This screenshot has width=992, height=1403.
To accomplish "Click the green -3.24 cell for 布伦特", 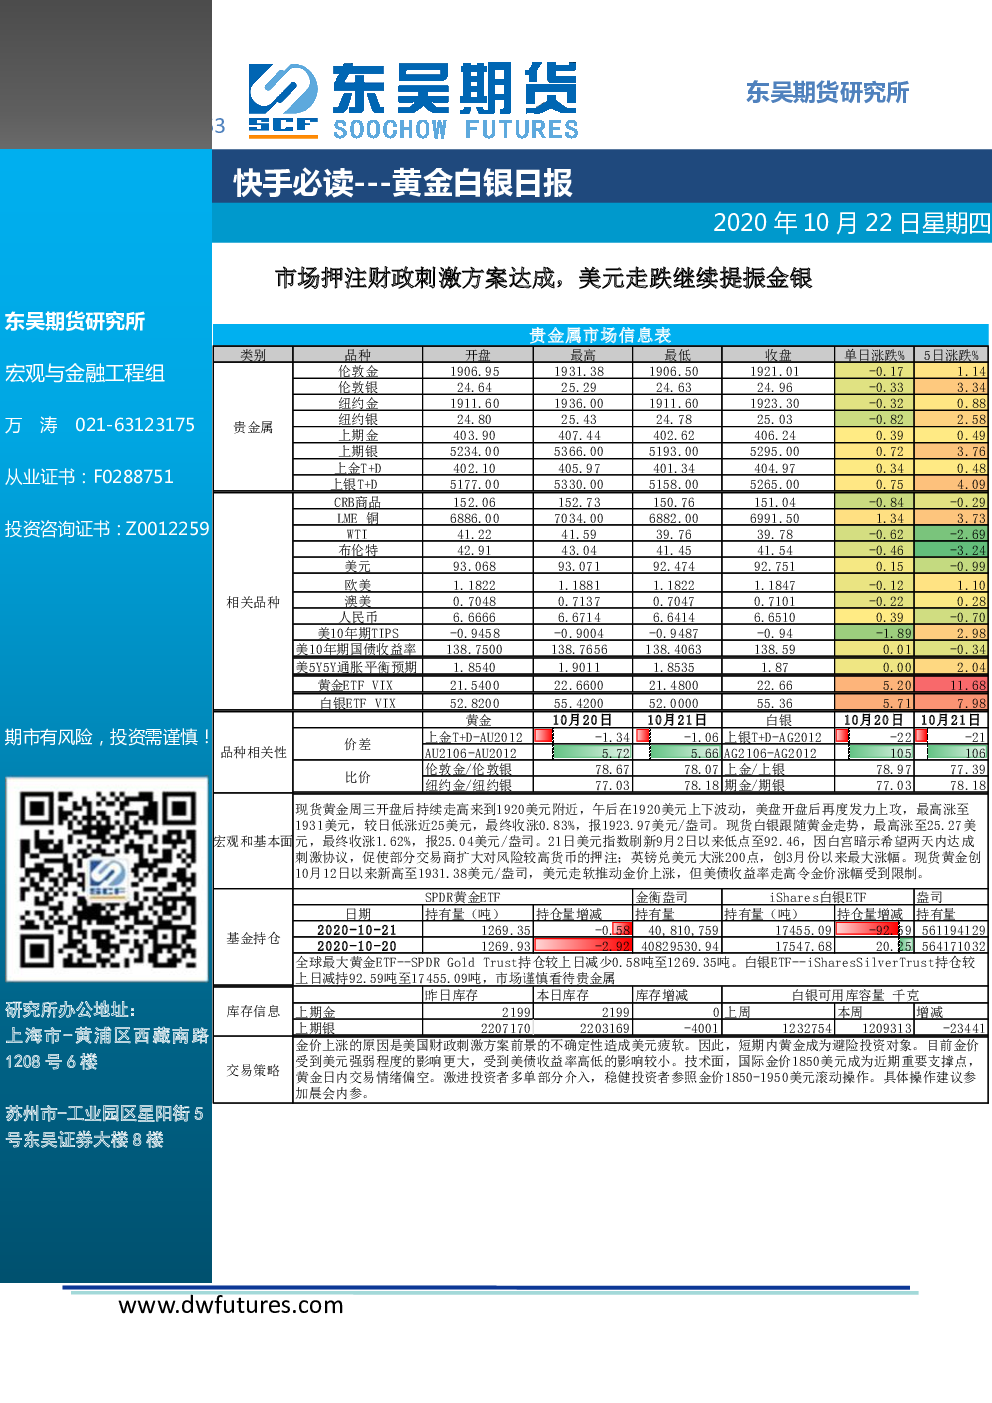I will click(x=952, y=550).
